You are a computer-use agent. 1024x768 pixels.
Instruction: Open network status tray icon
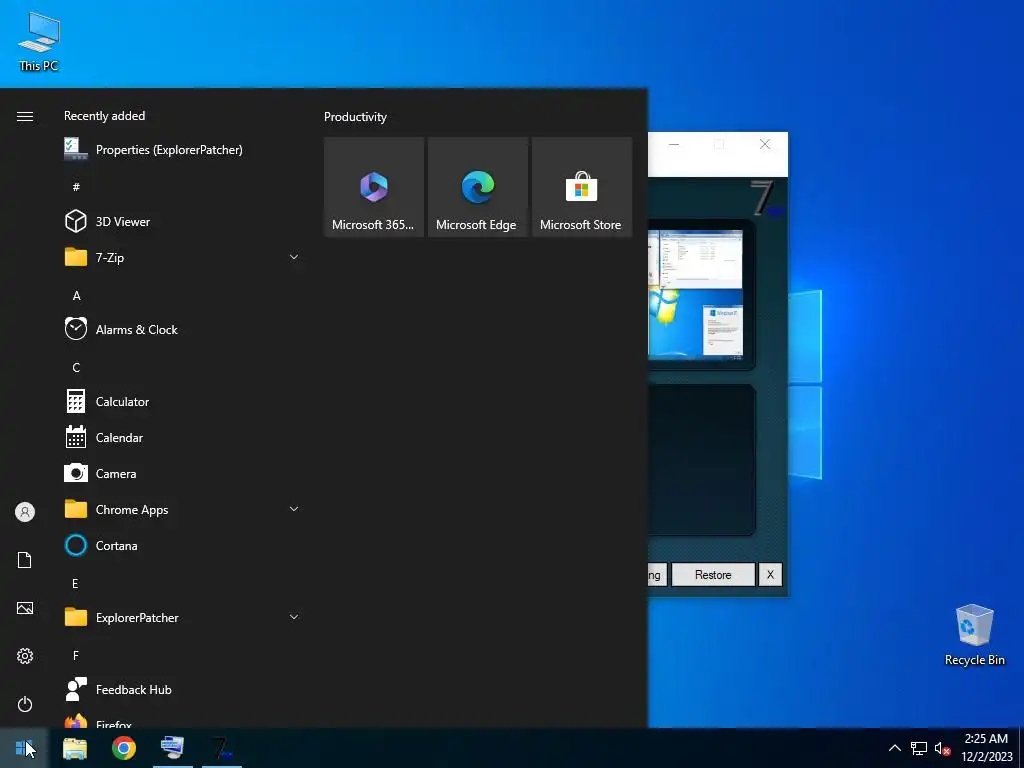919,748
